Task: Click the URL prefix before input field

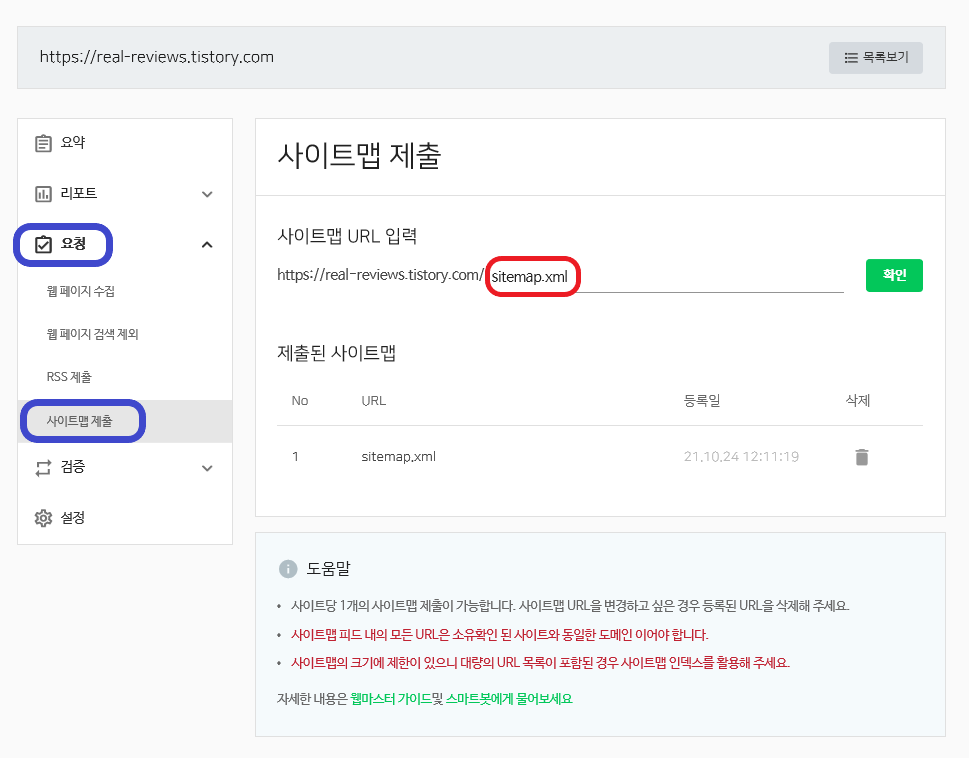Action: click(380, 275)
